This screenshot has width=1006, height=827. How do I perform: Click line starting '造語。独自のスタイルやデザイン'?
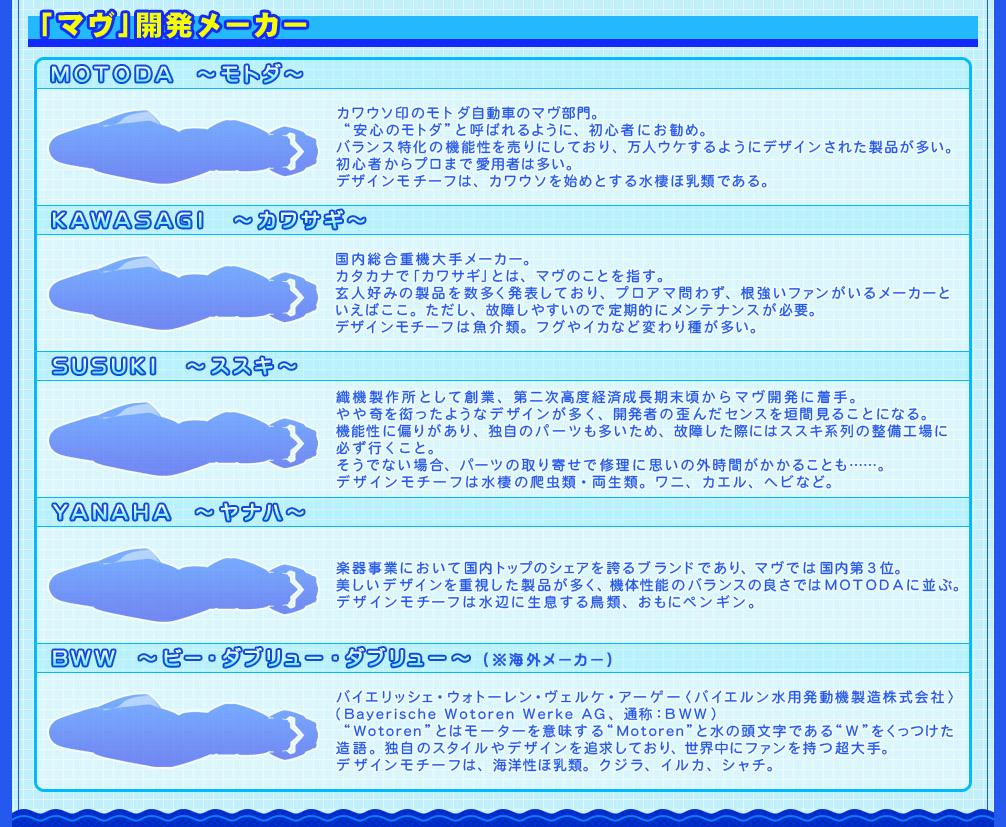pyautogui.click(x=613, y=749)
